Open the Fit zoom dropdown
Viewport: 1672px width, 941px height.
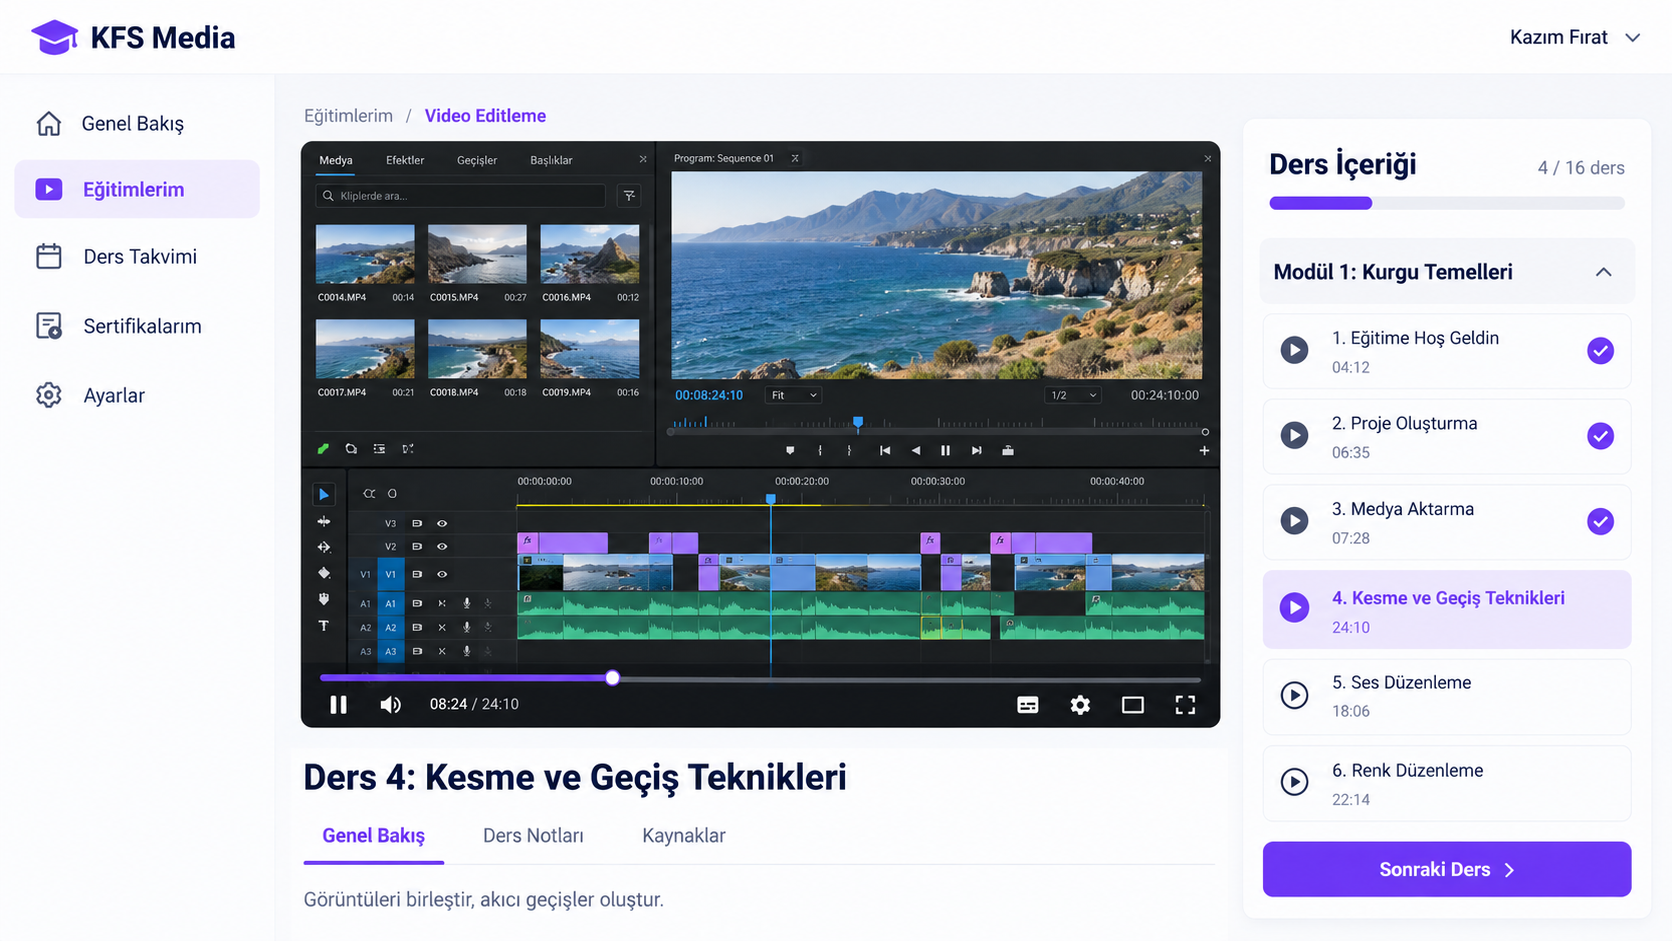pyautogui.click(x=794, y=395)
